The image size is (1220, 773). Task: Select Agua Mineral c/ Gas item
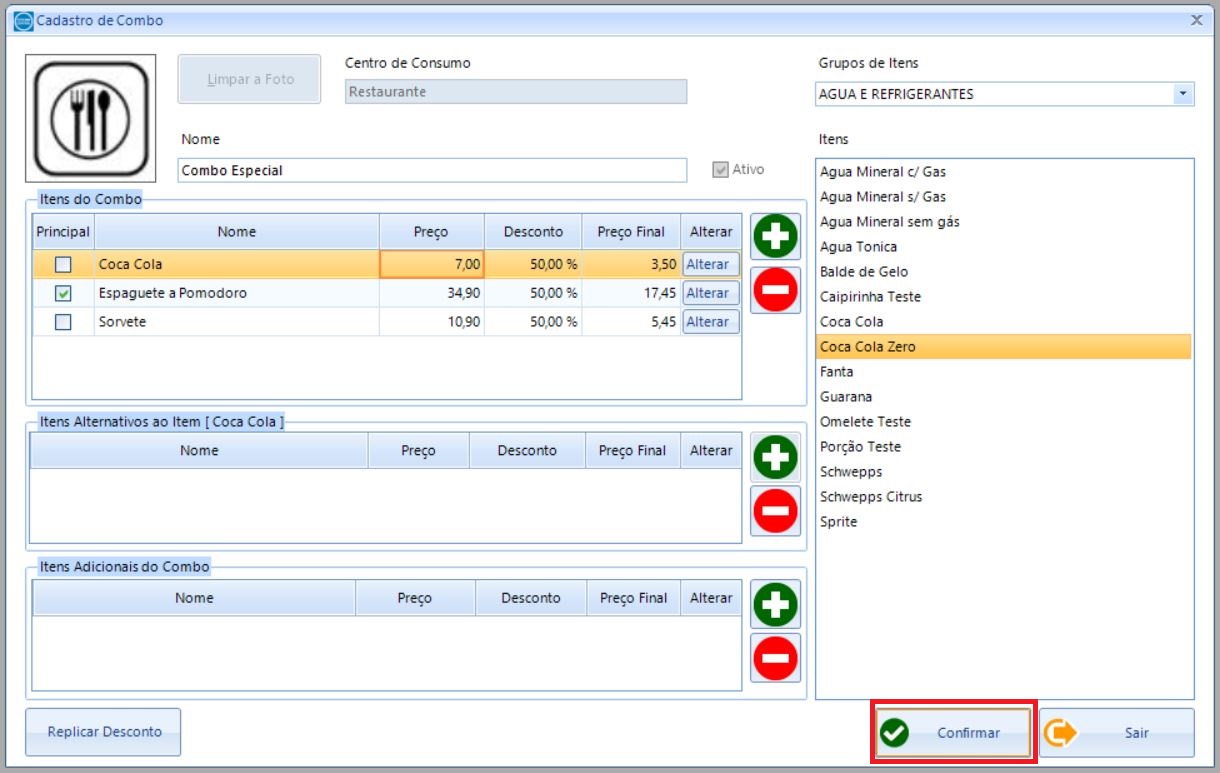click(x=1004, y=172)
